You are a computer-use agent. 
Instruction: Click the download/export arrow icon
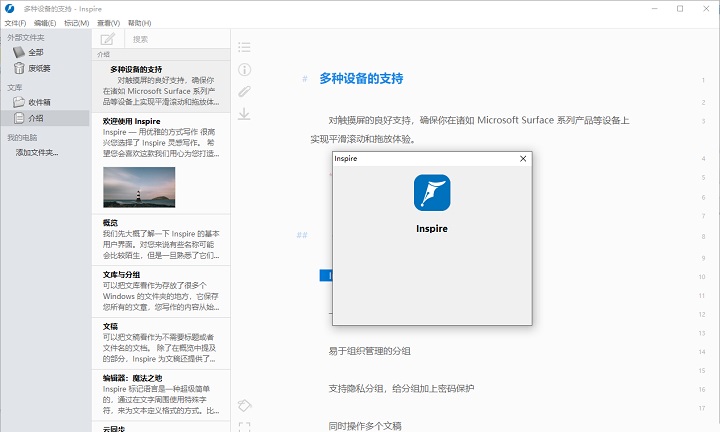[x=244, y=114]
